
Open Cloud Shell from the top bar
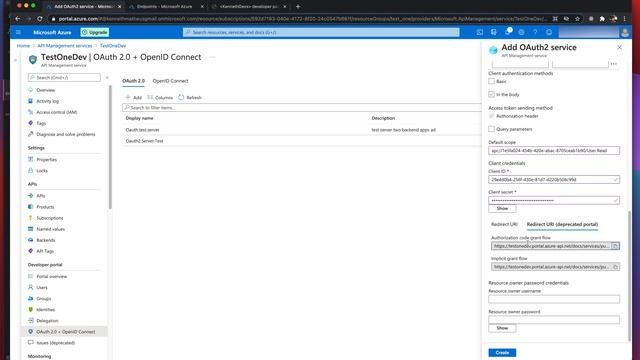tap(480, 32)
